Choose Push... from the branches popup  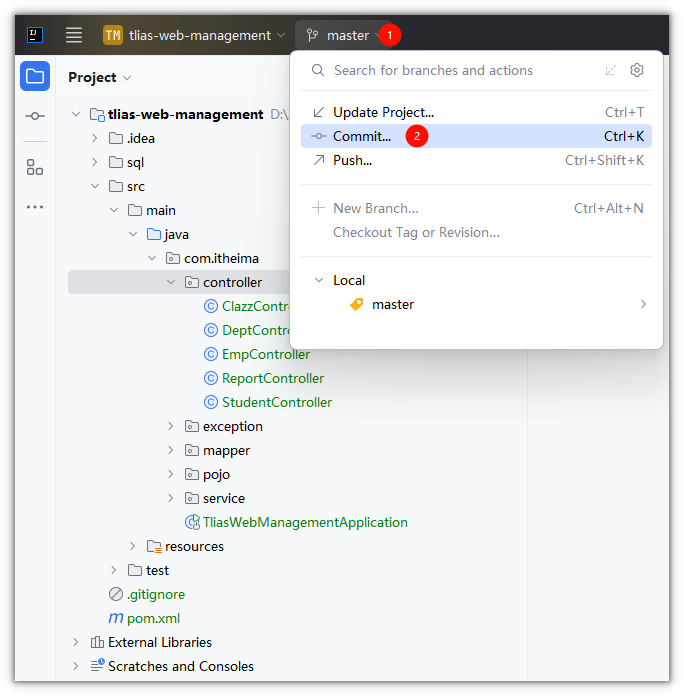tap(476, 160)
